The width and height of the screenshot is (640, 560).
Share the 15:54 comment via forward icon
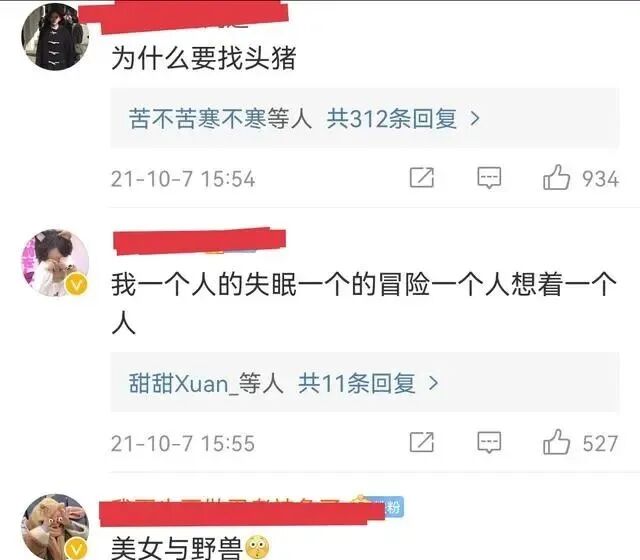[x=422, y=178]
